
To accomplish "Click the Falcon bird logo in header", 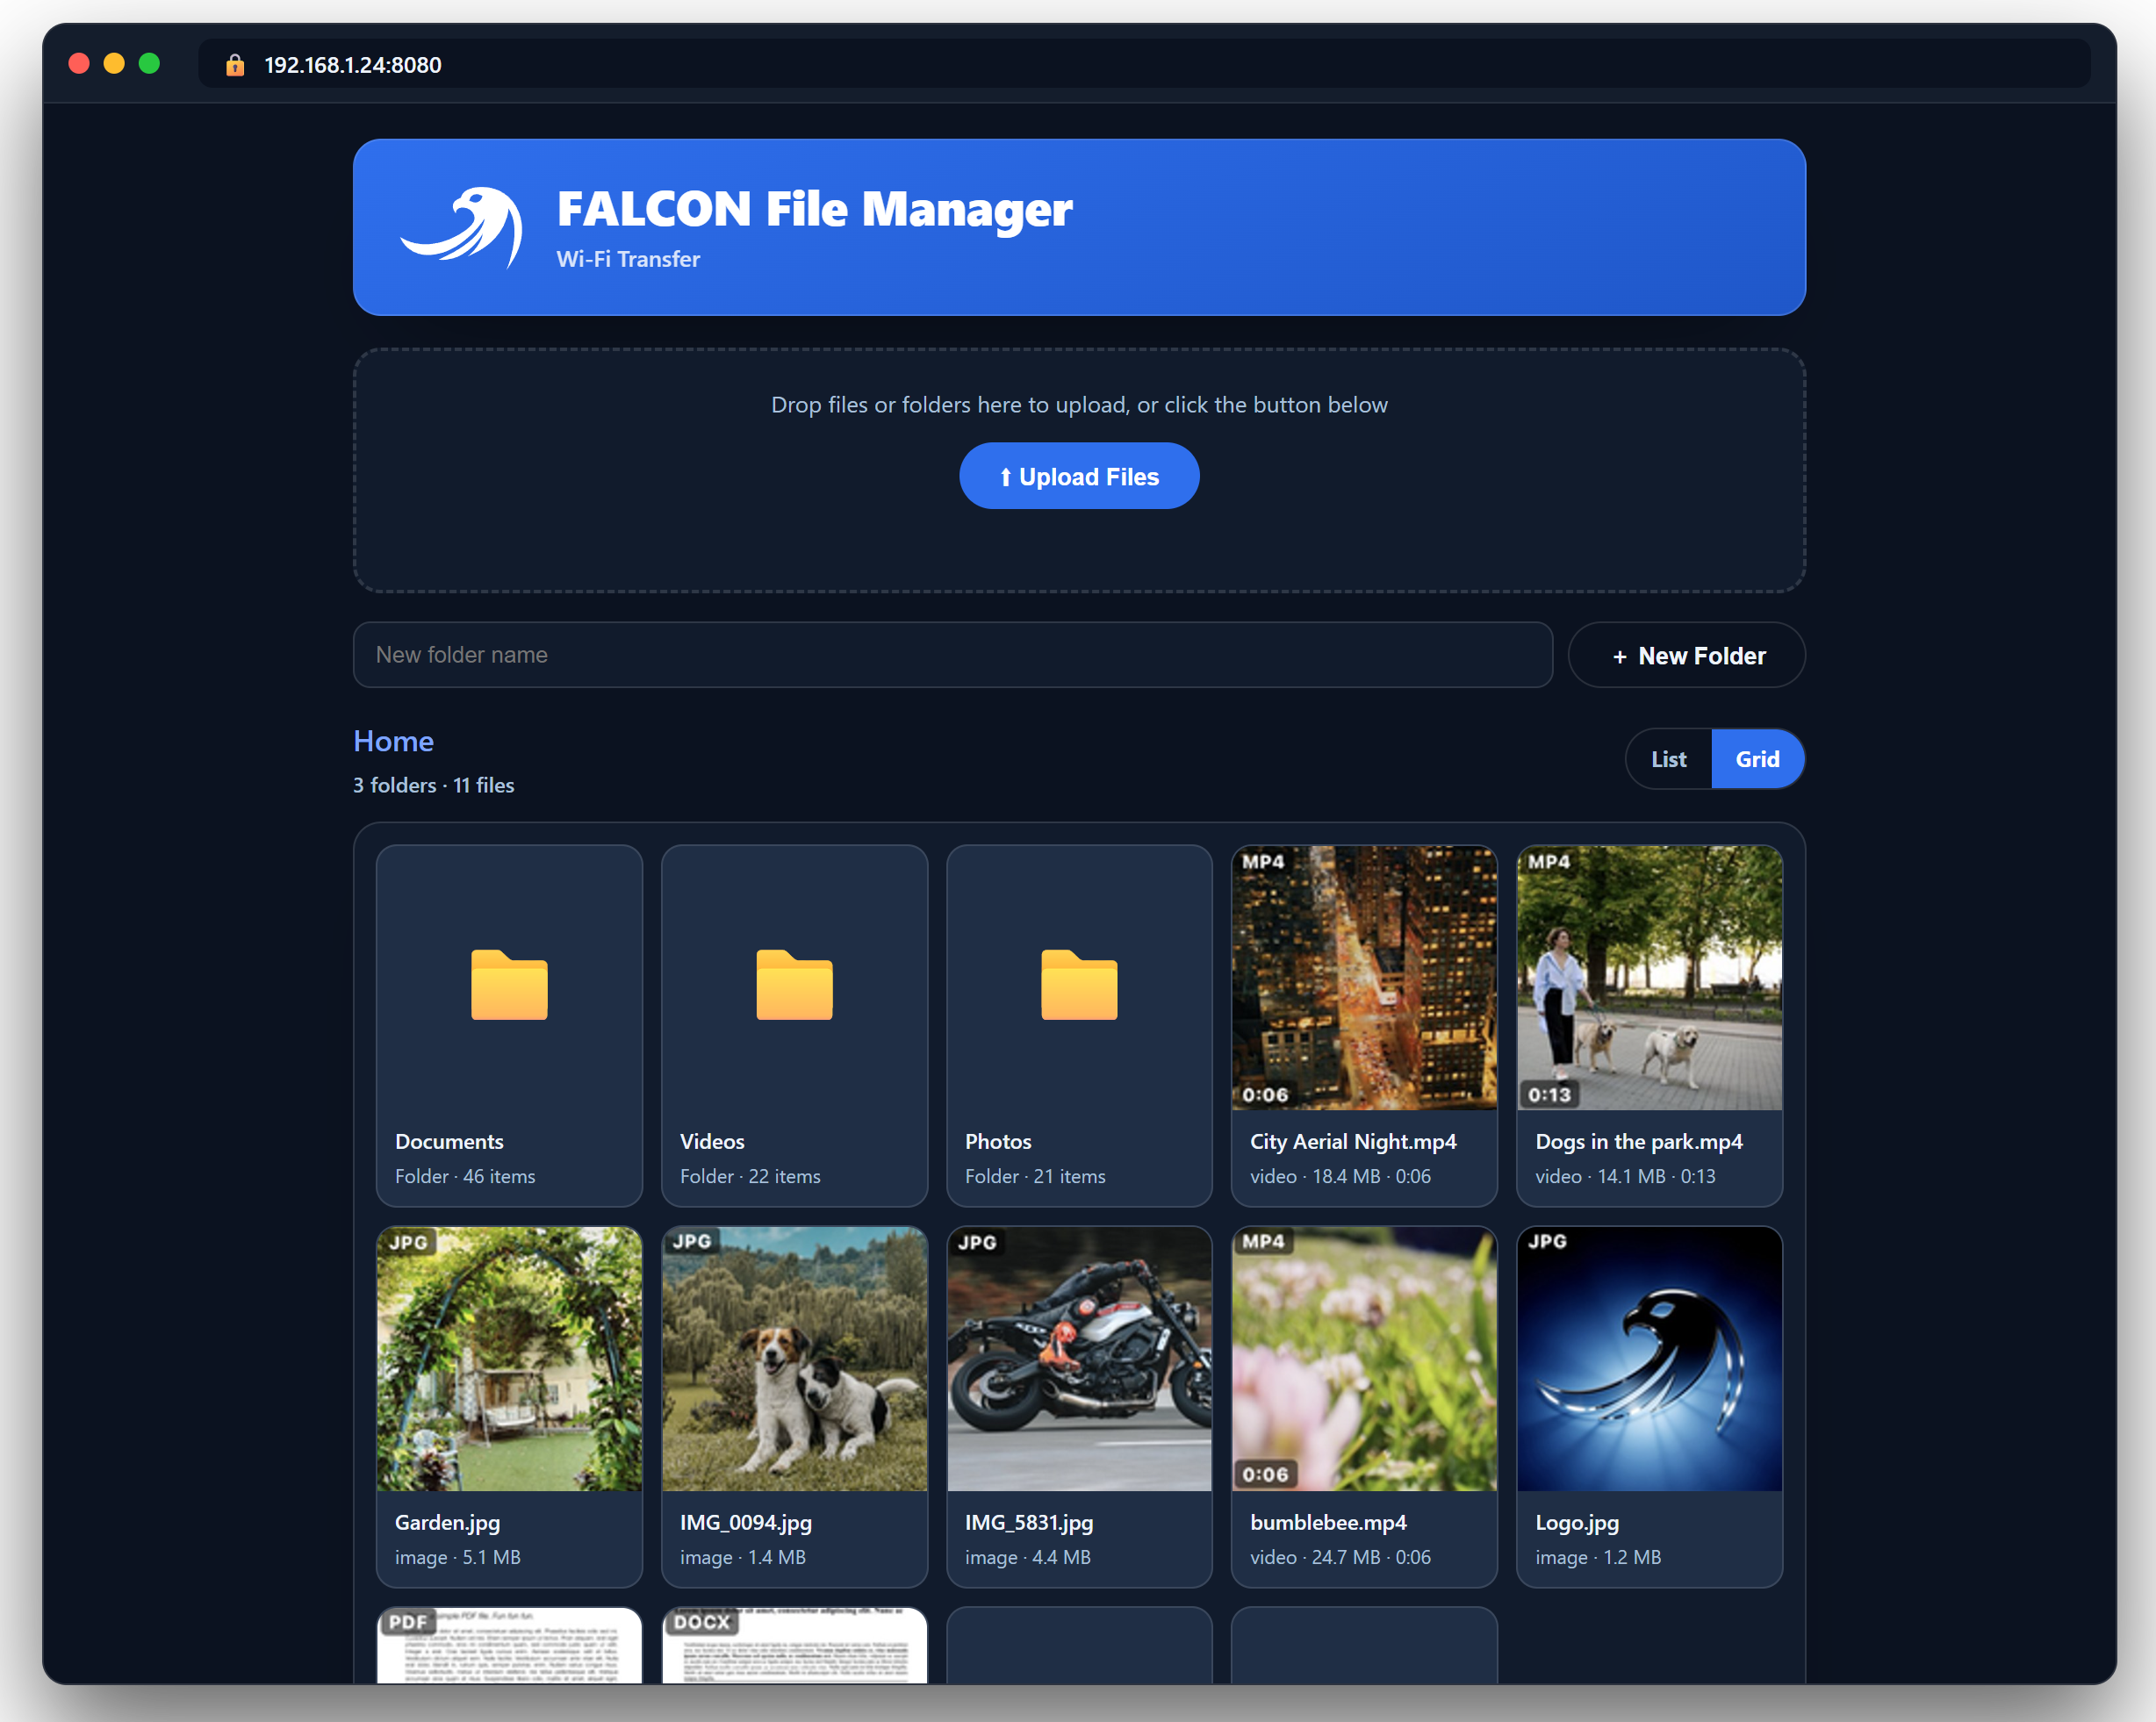I will coord(462,227).
